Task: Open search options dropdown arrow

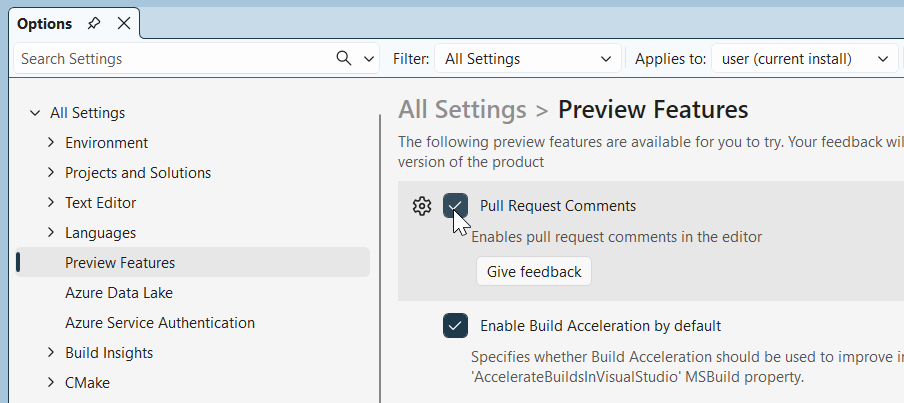Action: click(369, 58)
